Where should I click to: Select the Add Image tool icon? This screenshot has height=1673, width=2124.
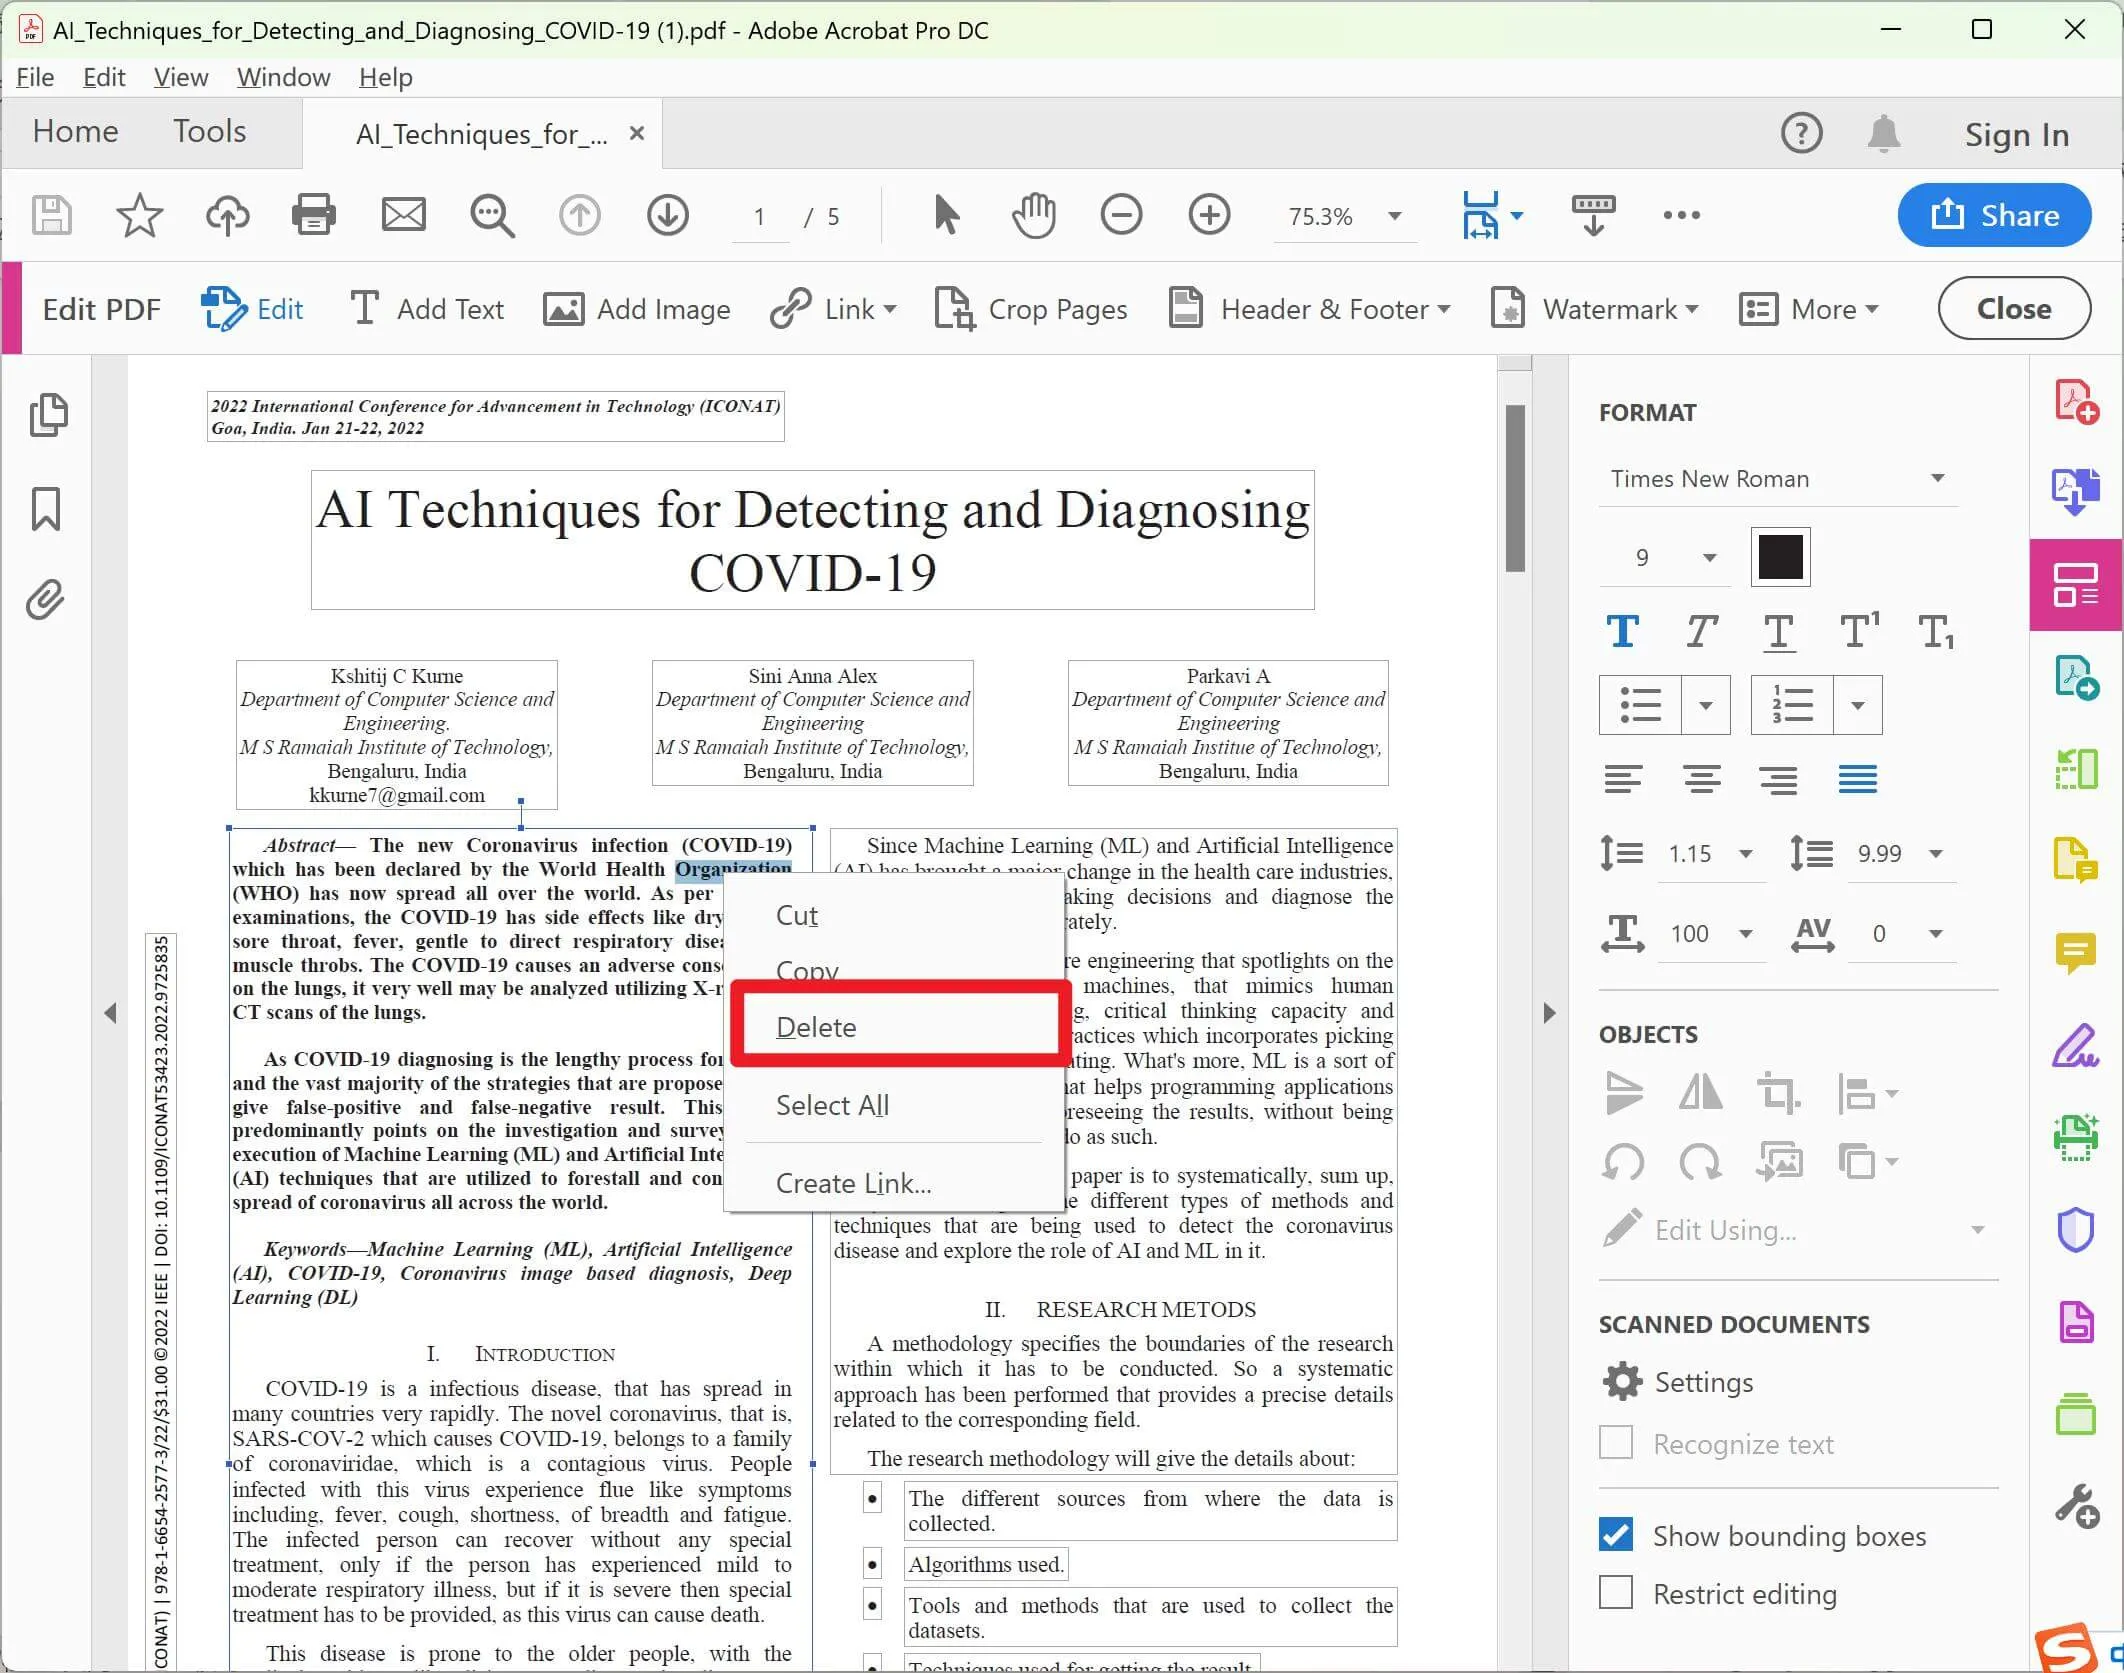(x=562, y=309)
